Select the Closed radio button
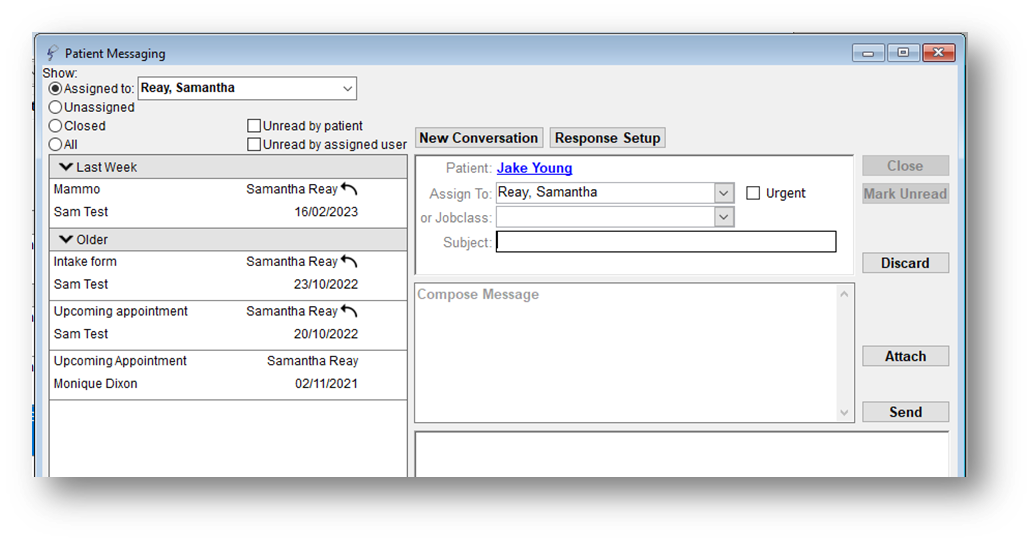 (55, 125)
